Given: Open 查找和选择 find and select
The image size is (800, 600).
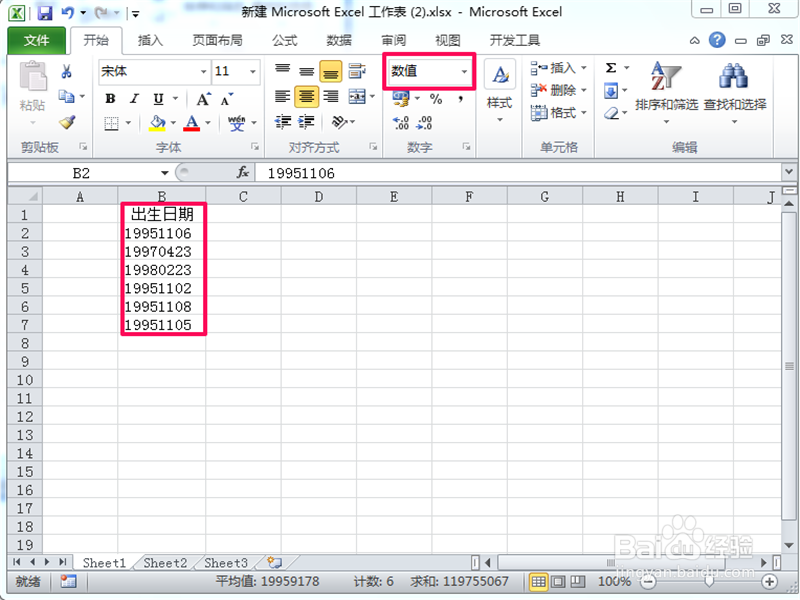Looking at the screenshot, I should pyautogui.click(x=735, y=92).
